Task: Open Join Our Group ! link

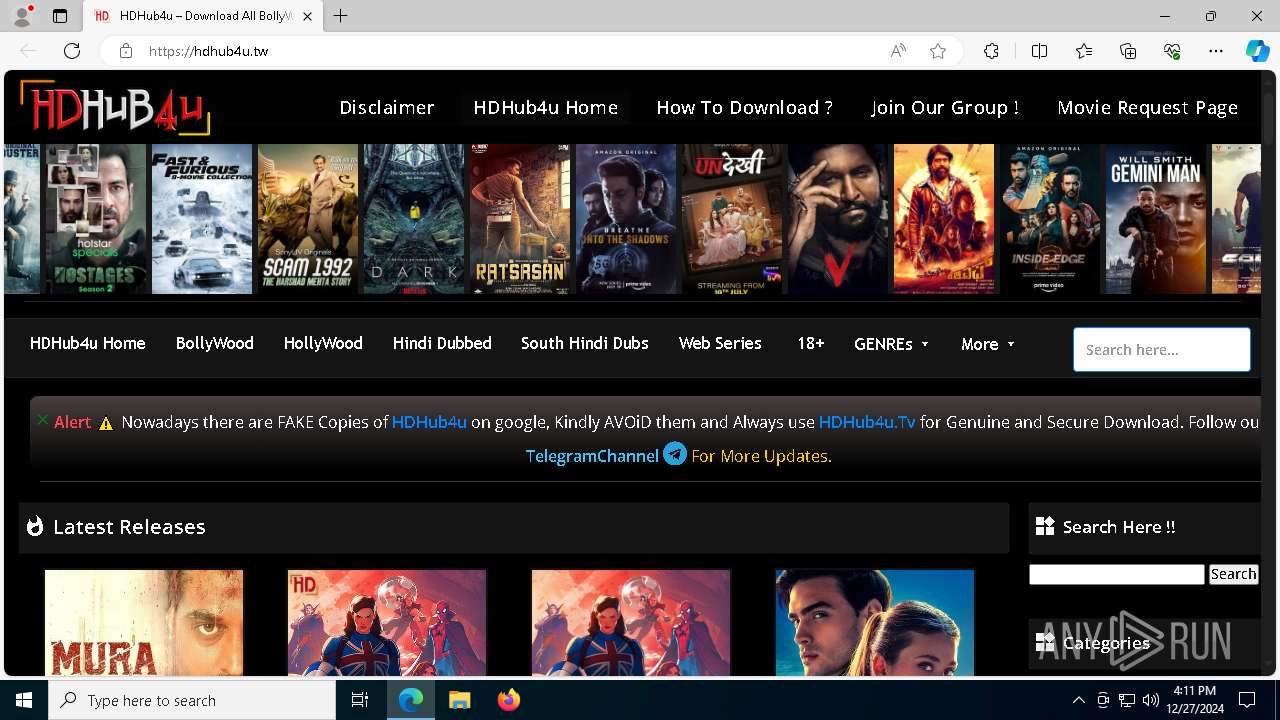Action: tap(945, 107)
